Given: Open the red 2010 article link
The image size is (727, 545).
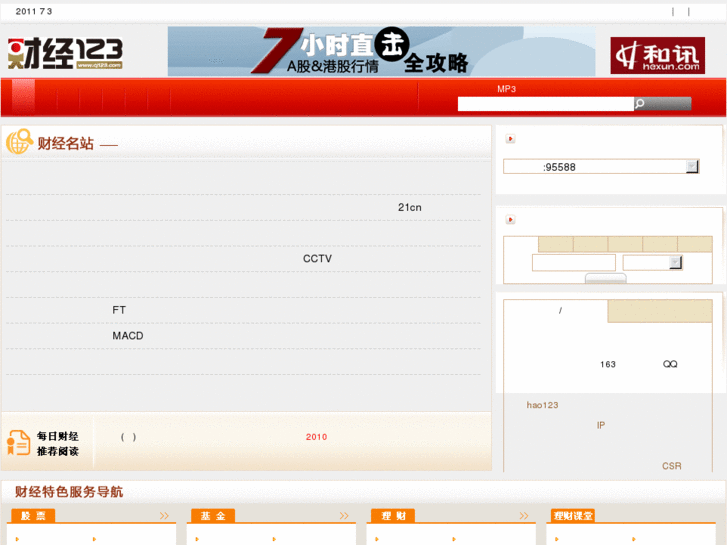Looking at the screenshot, I should [316, 437].
